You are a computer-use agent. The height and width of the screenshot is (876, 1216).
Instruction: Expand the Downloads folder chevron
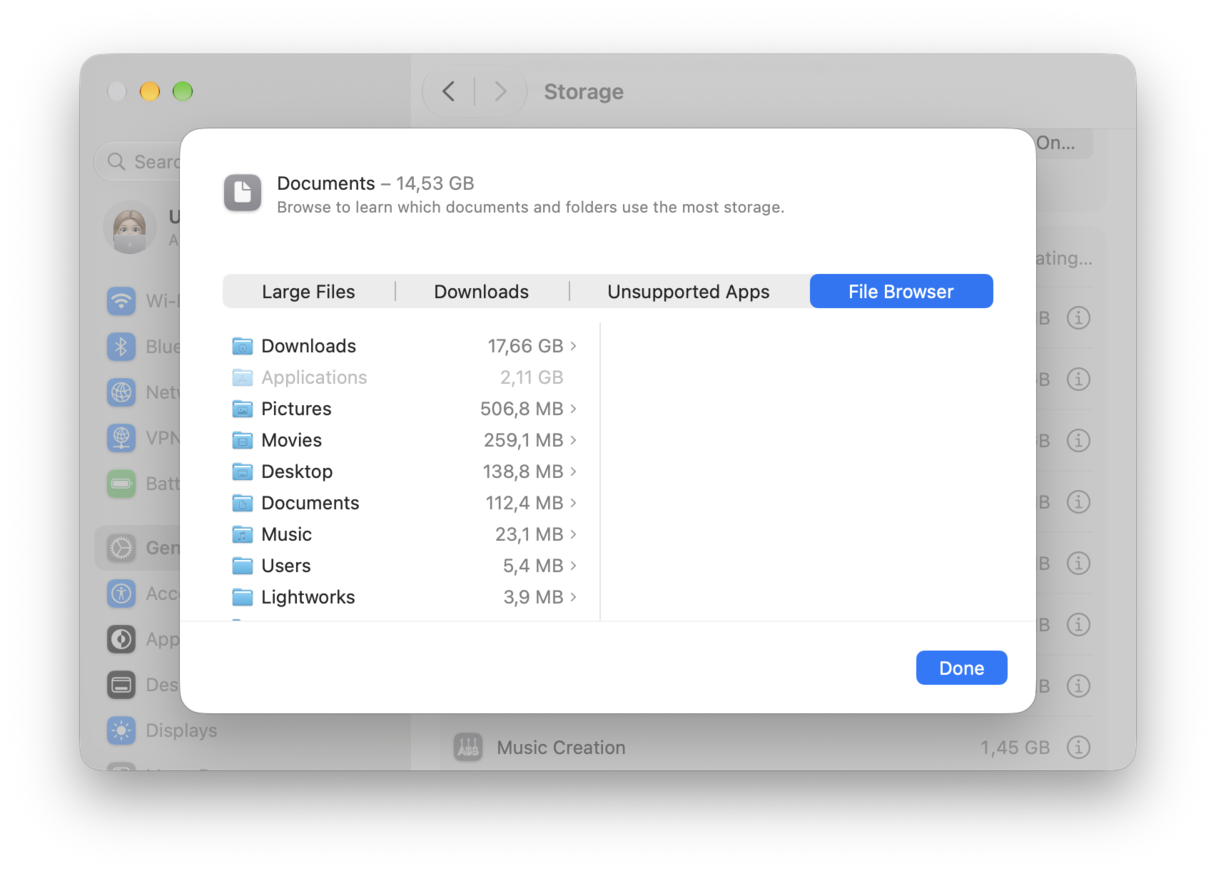pos(573,346)
